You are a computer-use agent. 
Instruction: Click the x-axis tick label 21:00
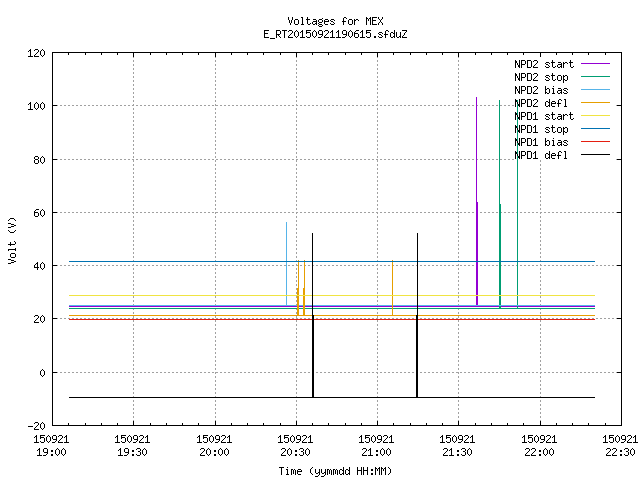(x=376, y=453)
